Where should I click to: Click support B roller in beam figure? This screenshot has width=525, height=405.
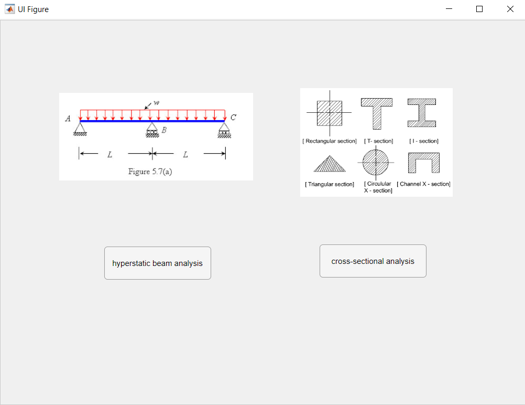point(152,130)
